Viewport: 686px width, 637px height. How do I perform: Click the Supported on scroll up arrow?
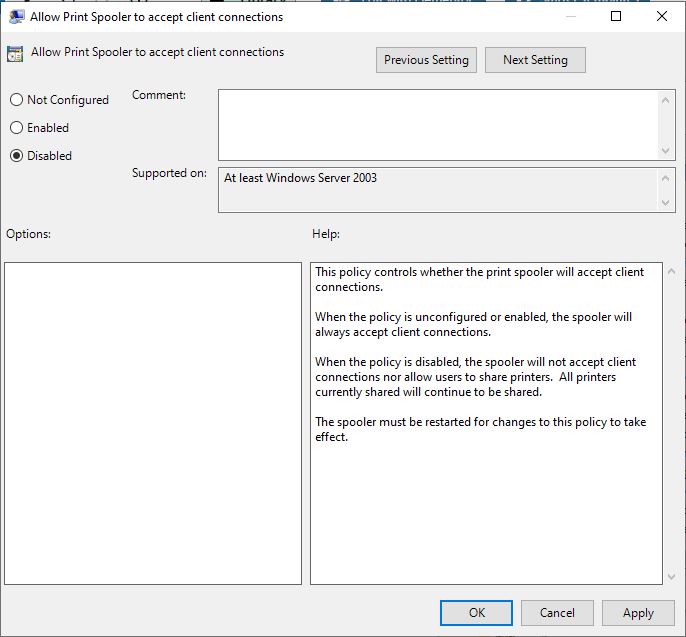(x=667, y=177)
